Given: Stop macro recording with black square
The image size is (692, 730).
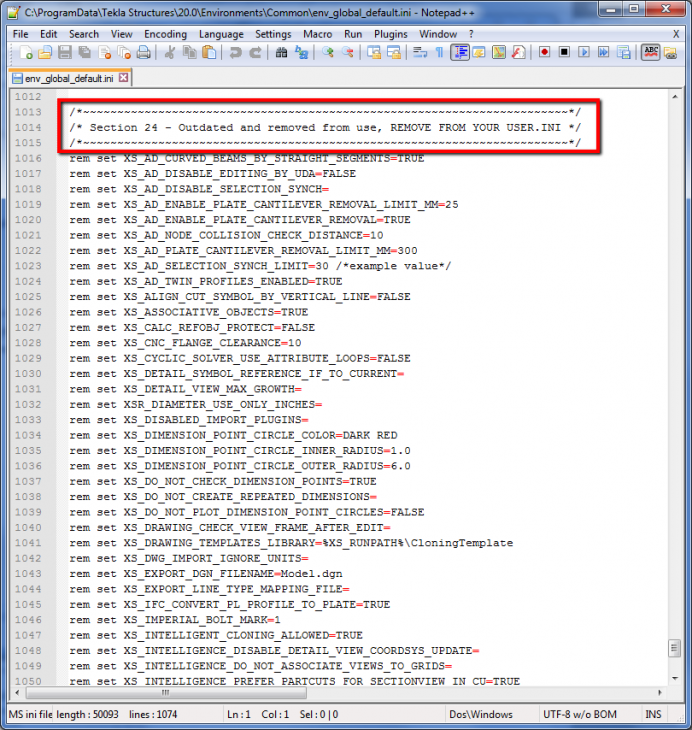Looking at the screenshot, I should 564,53.
